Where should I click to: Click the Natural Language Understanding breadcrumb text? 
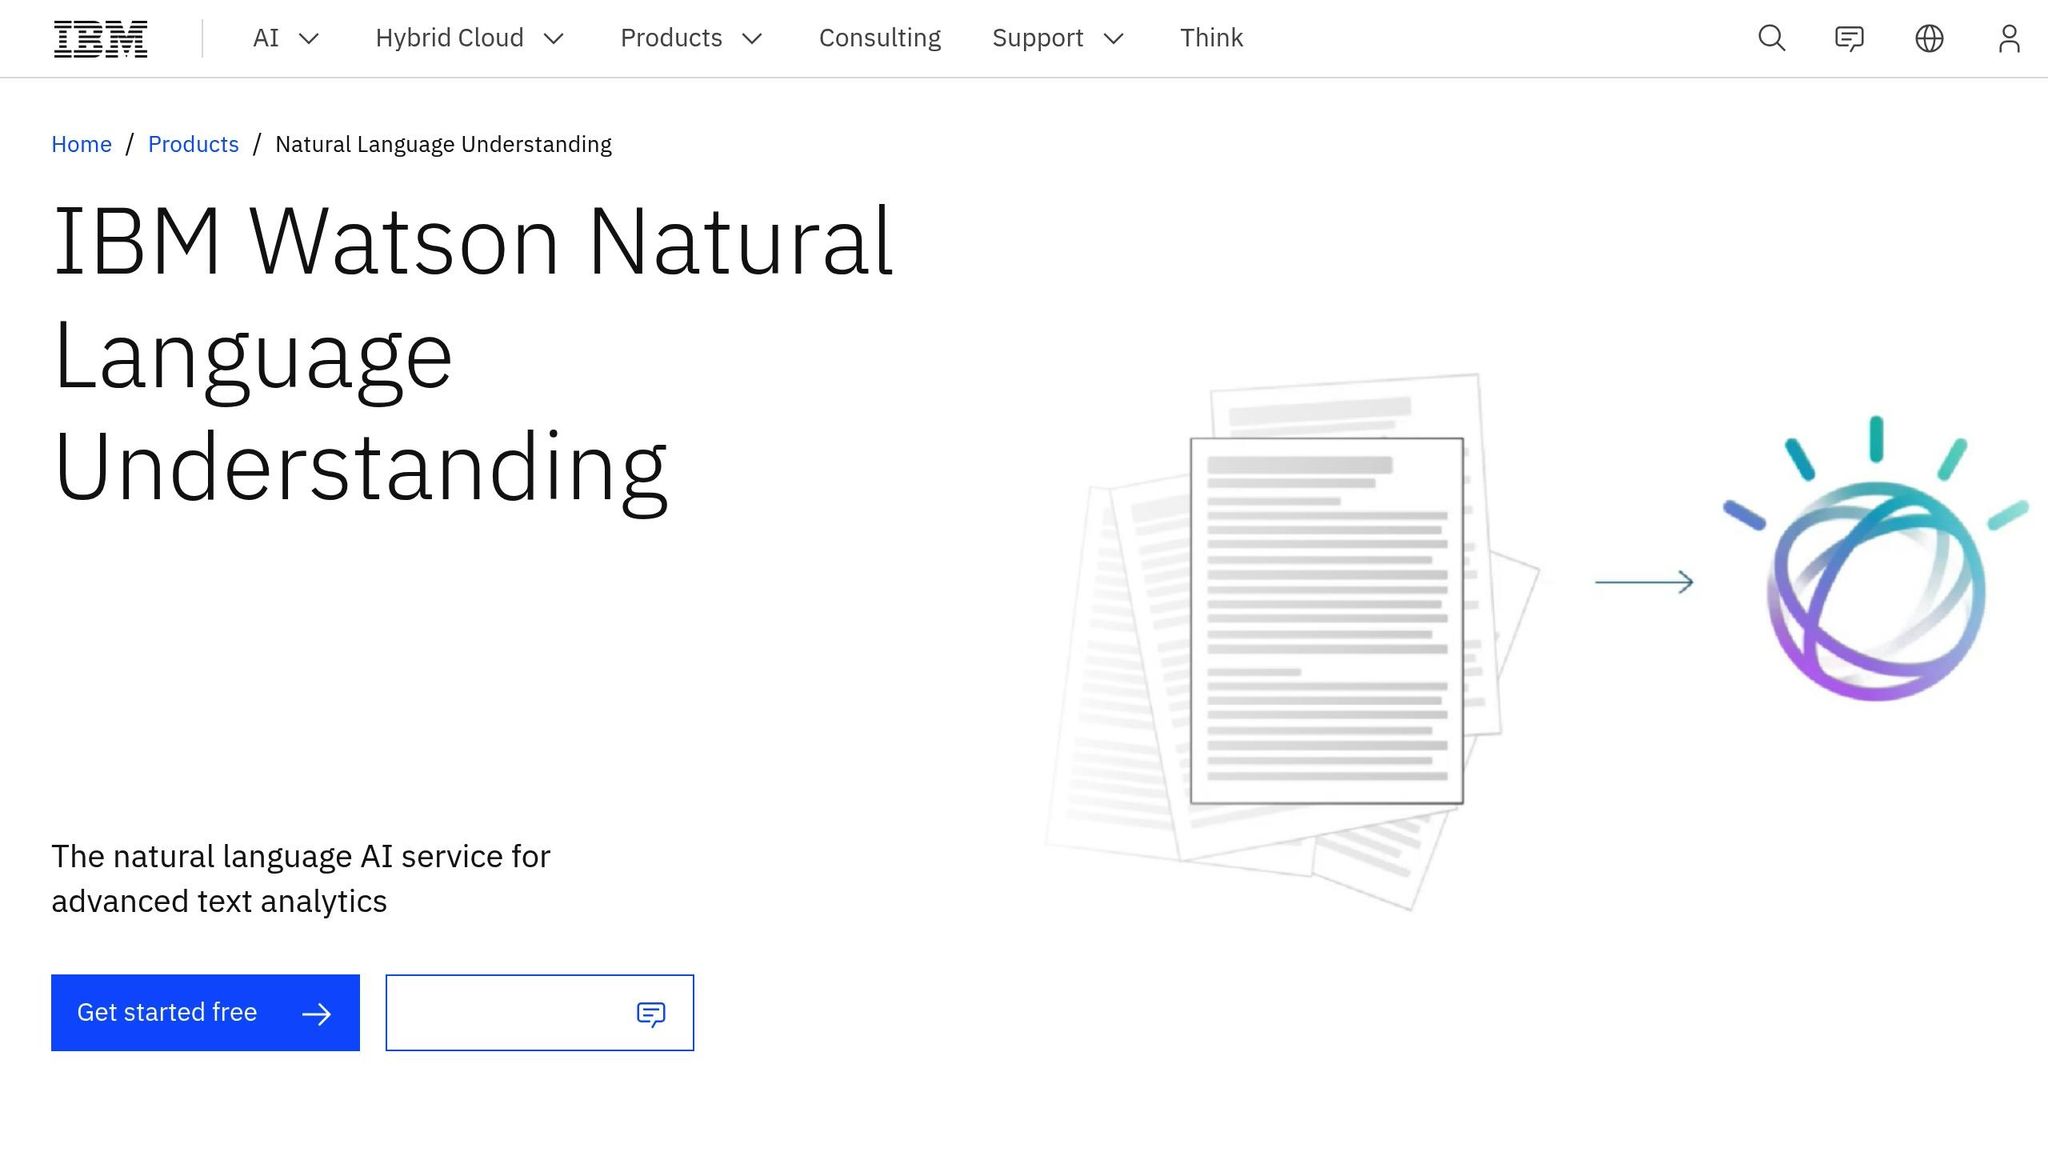click(443, 144)
